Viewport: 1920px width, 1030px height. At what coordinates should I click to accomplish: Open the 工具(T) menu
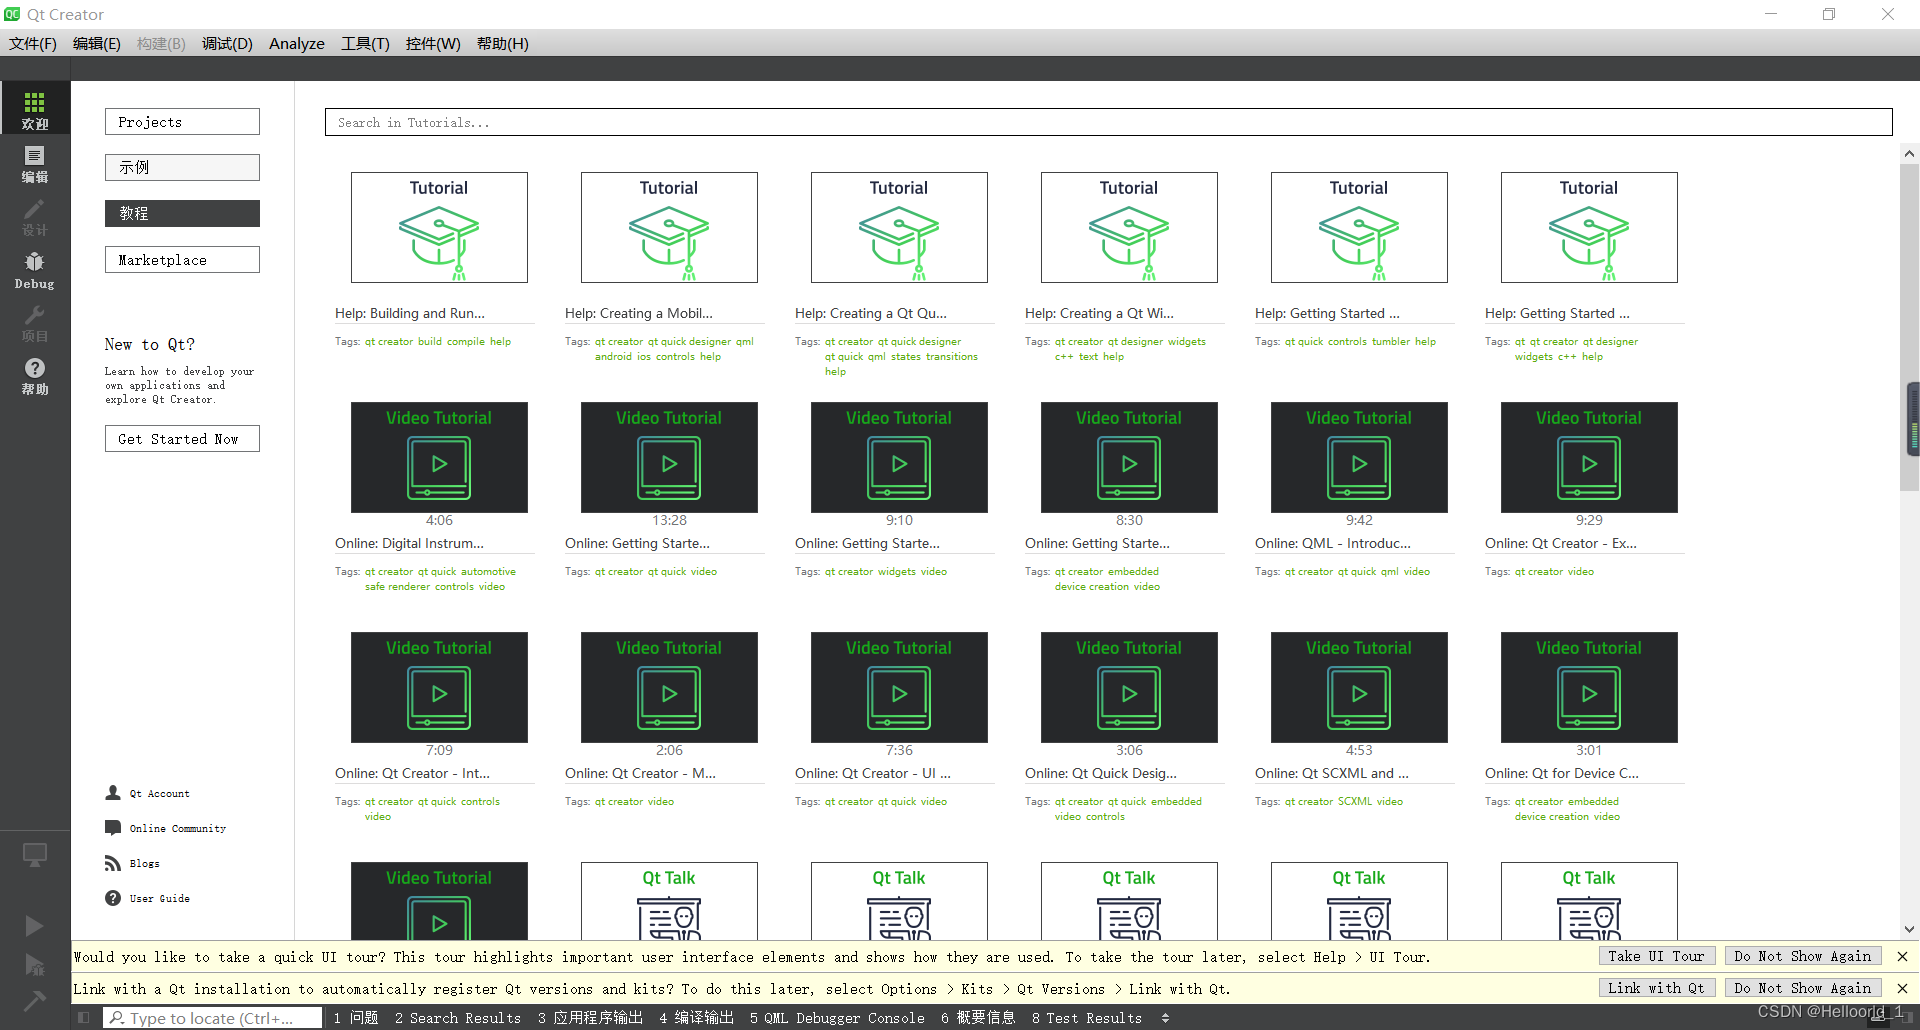click(365, 43)
